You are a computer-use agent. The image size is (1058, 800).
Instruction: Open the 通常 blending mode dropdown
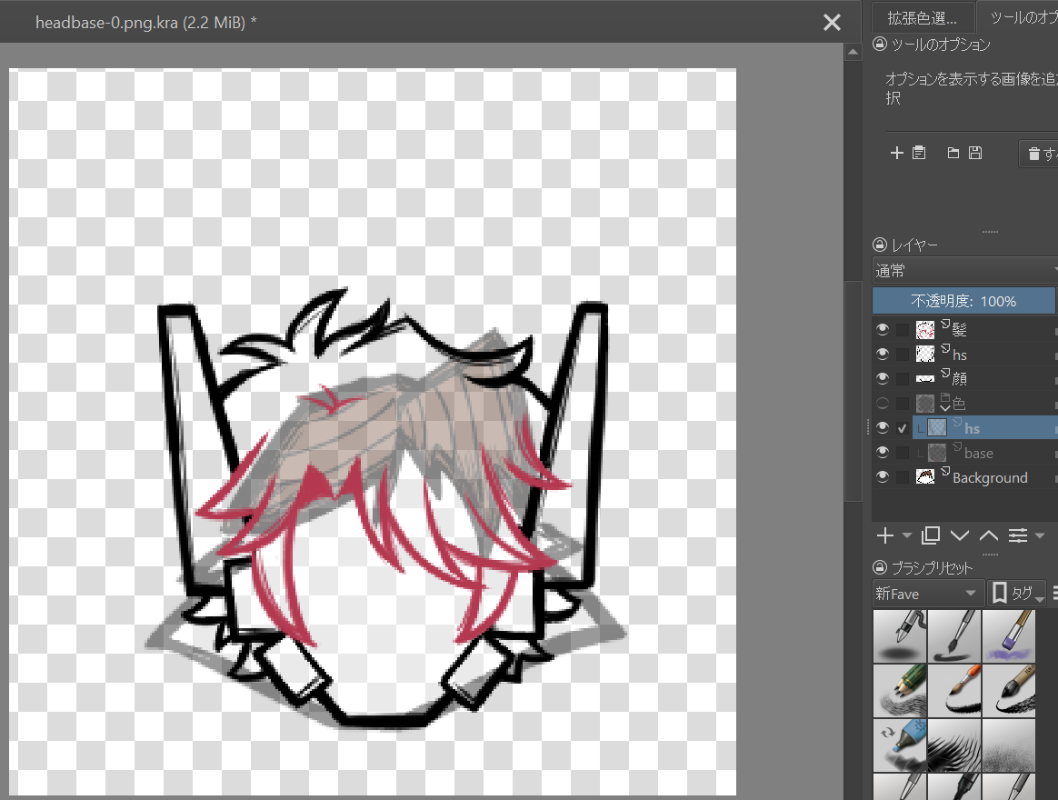click(x=965, y=271)
